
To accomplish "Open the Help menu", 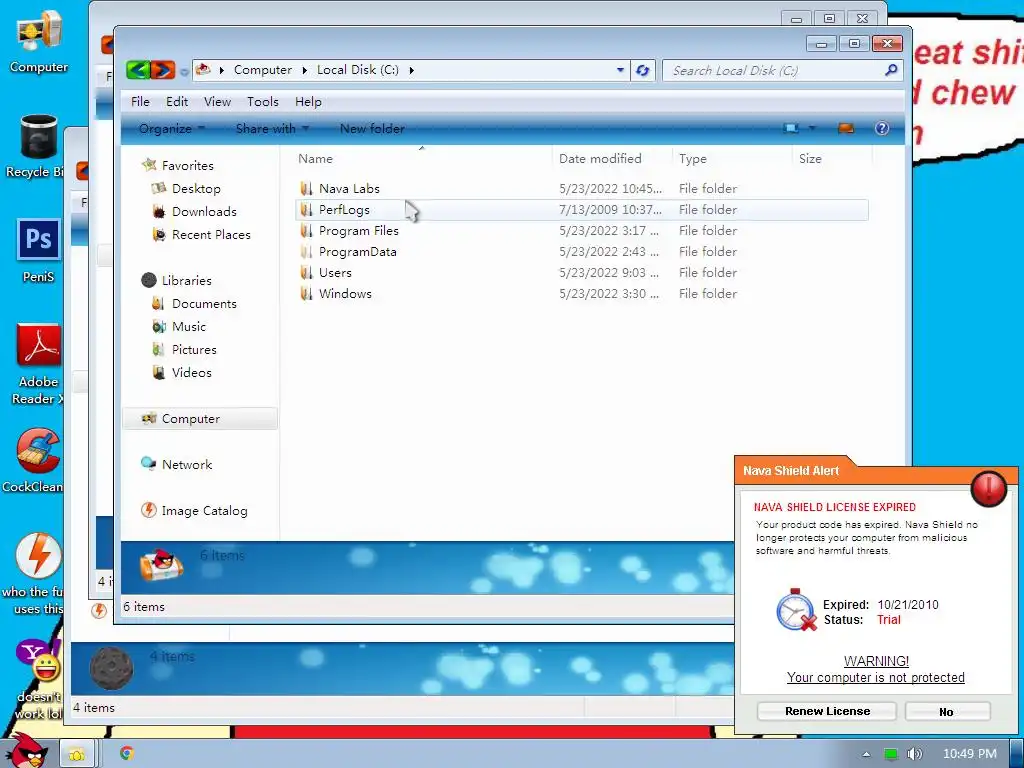I will pos(308,102).
